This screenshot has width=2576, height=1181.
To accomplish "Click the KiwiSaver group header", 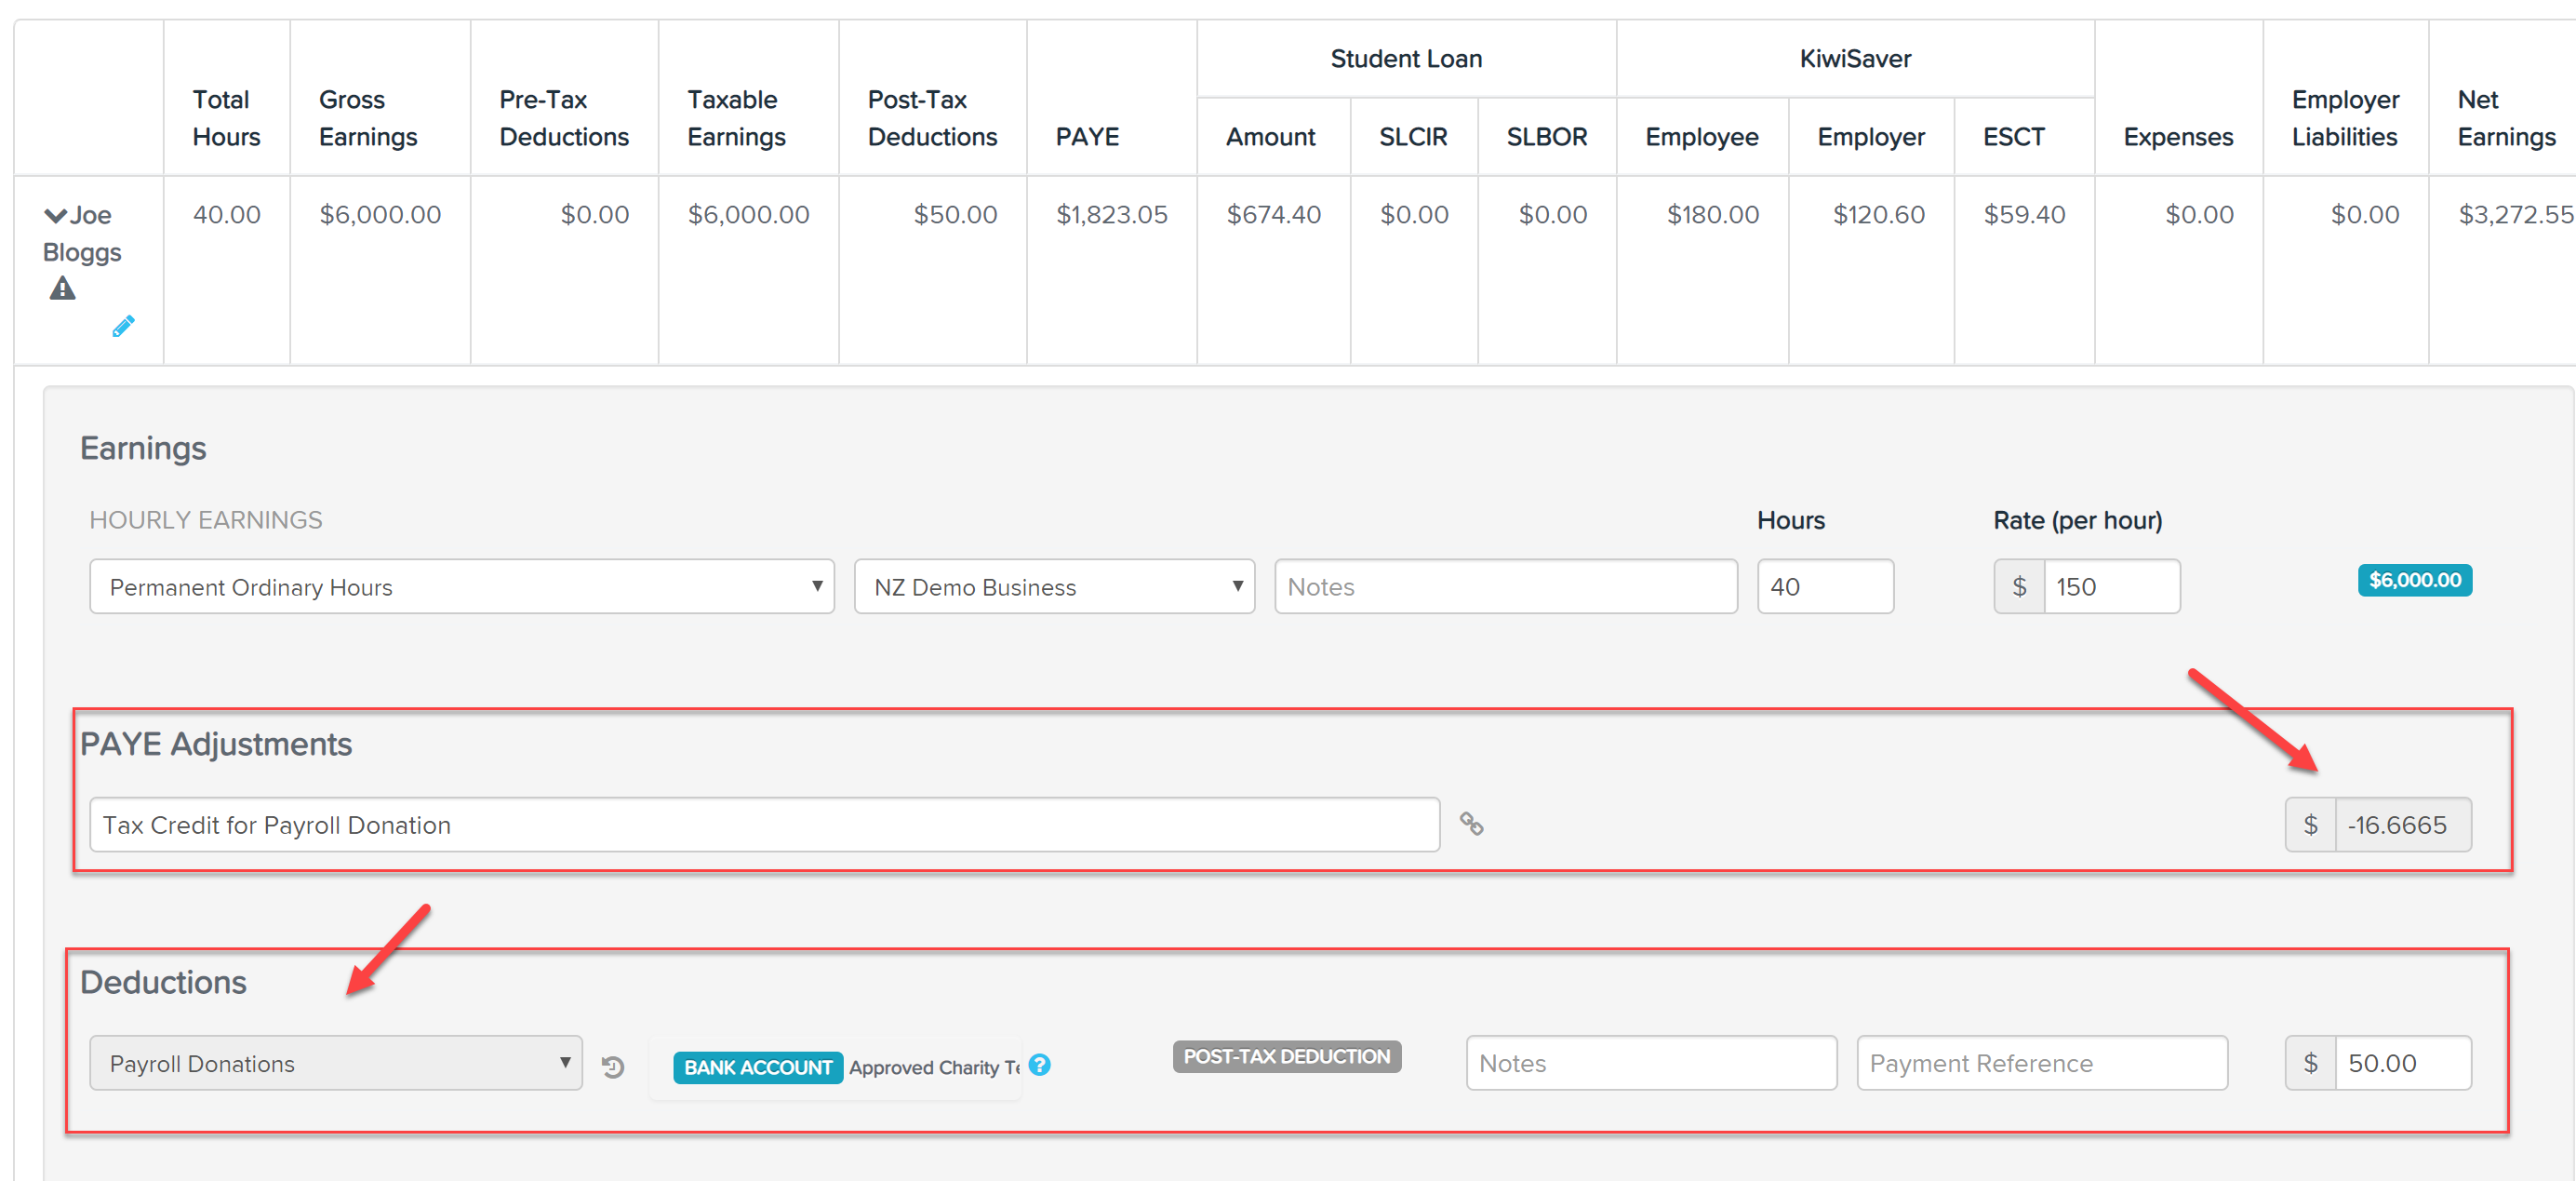I will tap(1855, 59).
